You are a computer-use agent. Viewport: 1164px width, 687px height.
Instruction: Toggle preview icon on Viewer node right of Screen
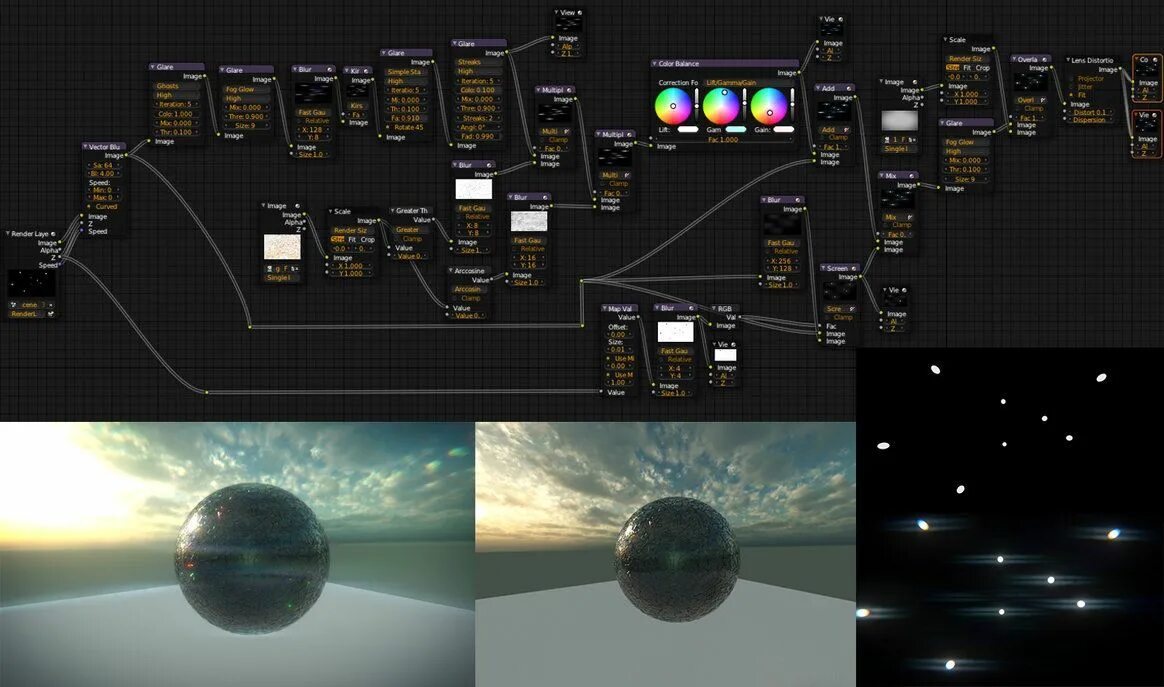coord(903,290)
